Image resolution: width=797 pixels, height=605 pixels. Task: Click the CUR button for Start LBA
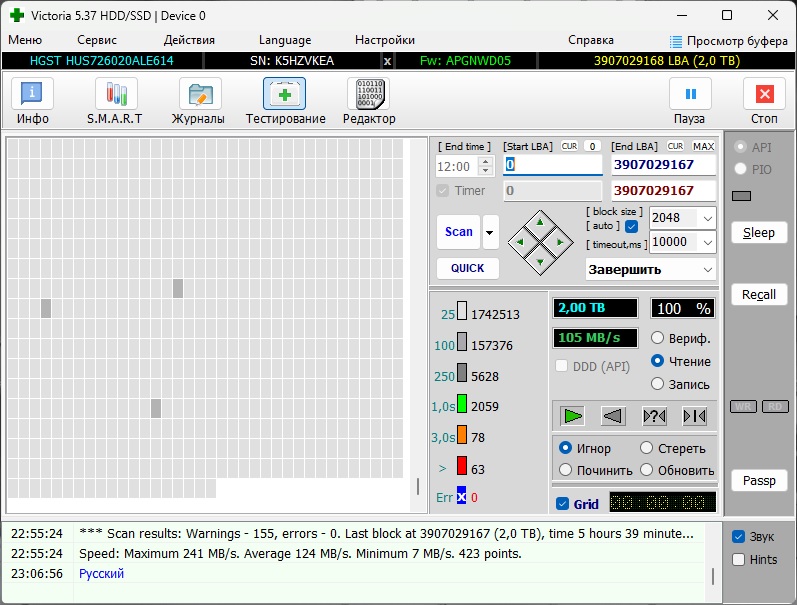(569, 146)
